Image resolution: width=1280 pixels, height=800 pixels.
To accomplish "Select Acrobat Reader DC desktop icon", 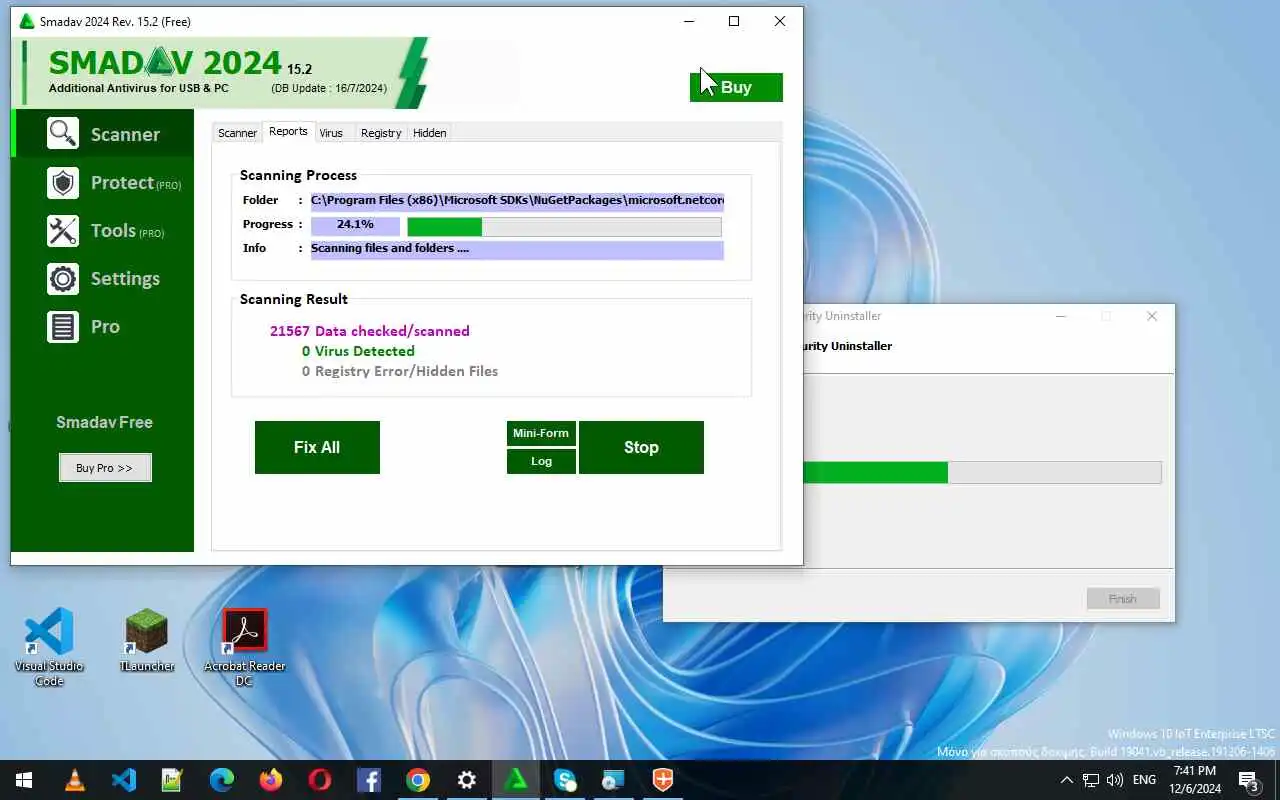I will click(245, 646).
